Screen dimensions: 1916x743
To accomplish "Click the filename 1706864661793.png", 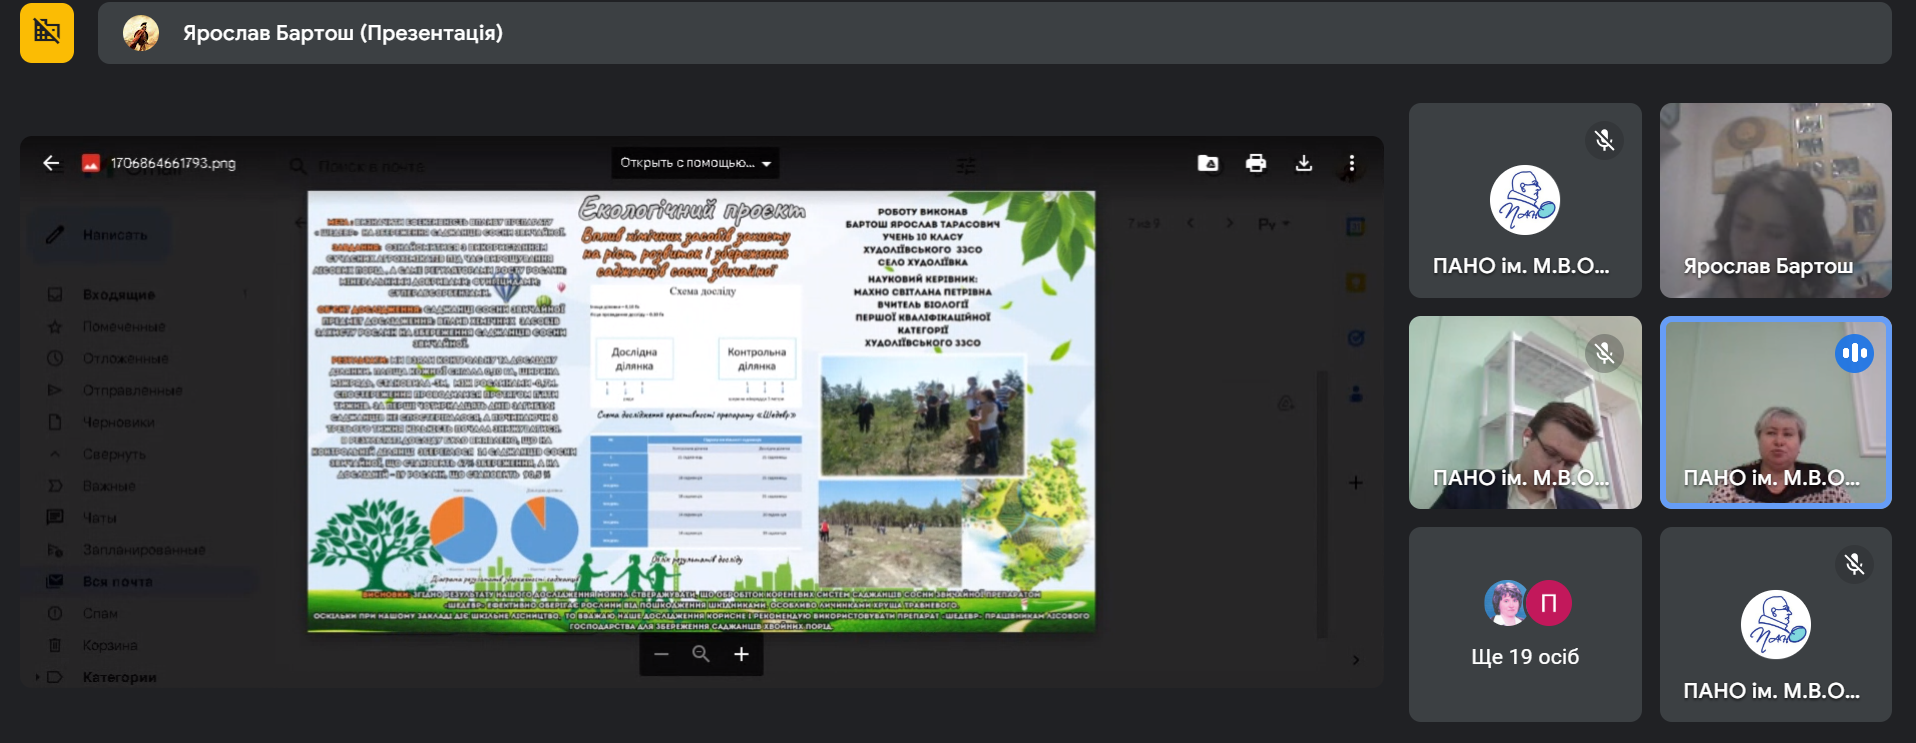I will [x=173, y=163].
